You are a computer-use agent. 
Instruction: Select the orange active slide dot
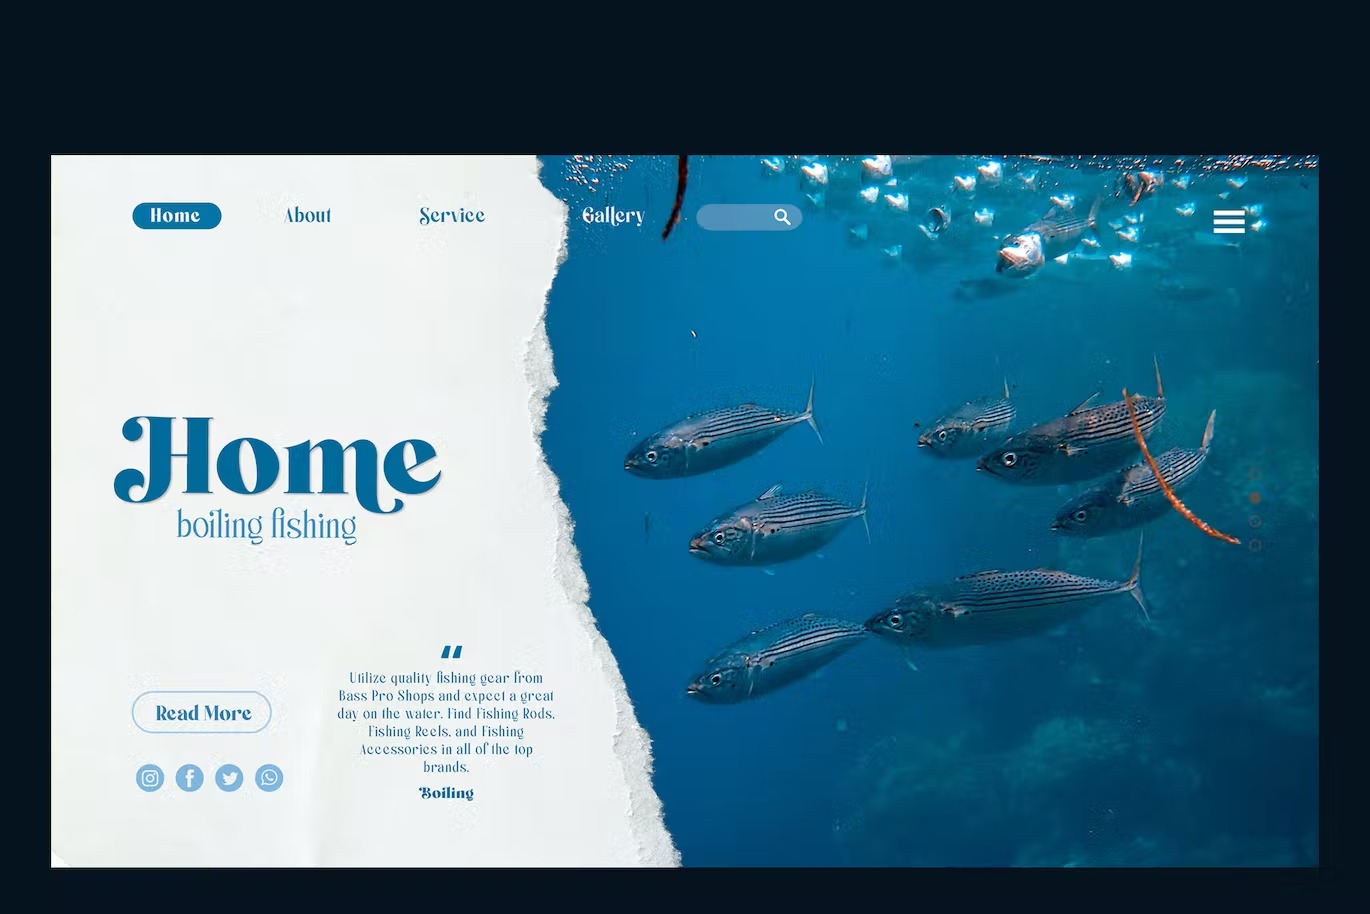(x=1255, y=497)
